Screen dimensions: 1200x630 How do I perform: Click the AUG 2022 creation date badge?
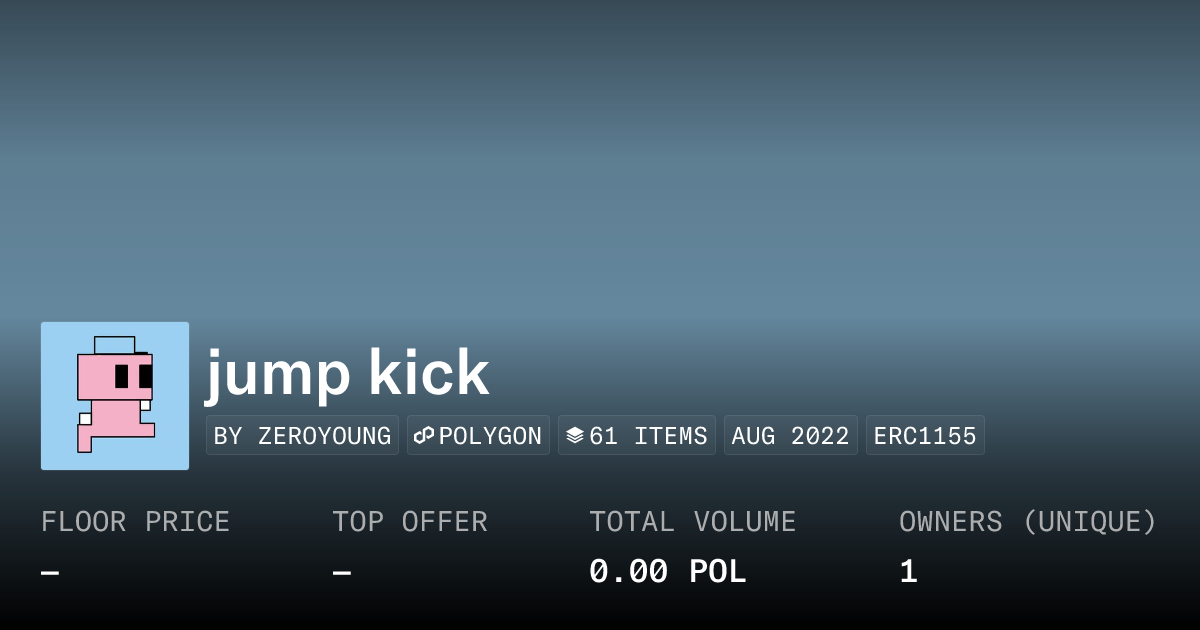tap(790, 436)
